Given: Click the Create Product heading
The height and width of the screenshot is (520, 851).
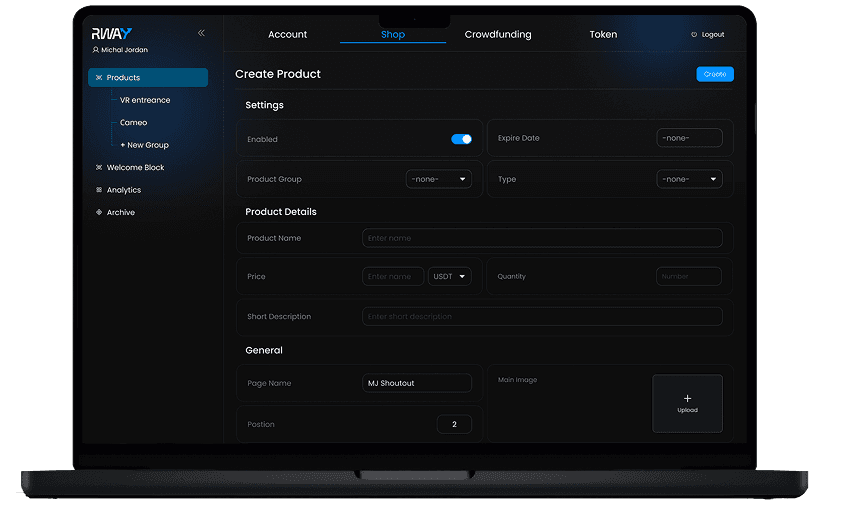Looking at the screenshot, I should point(277,74).
